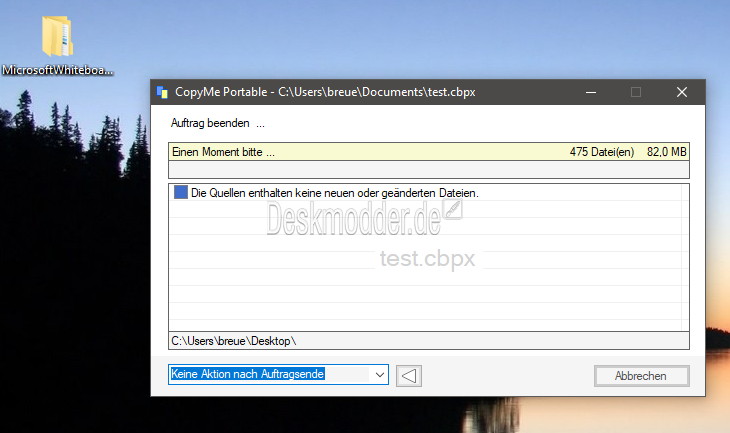
Task: Click the progress bar below 'Einen Moment bitte'
Action: tap(429, 169)
